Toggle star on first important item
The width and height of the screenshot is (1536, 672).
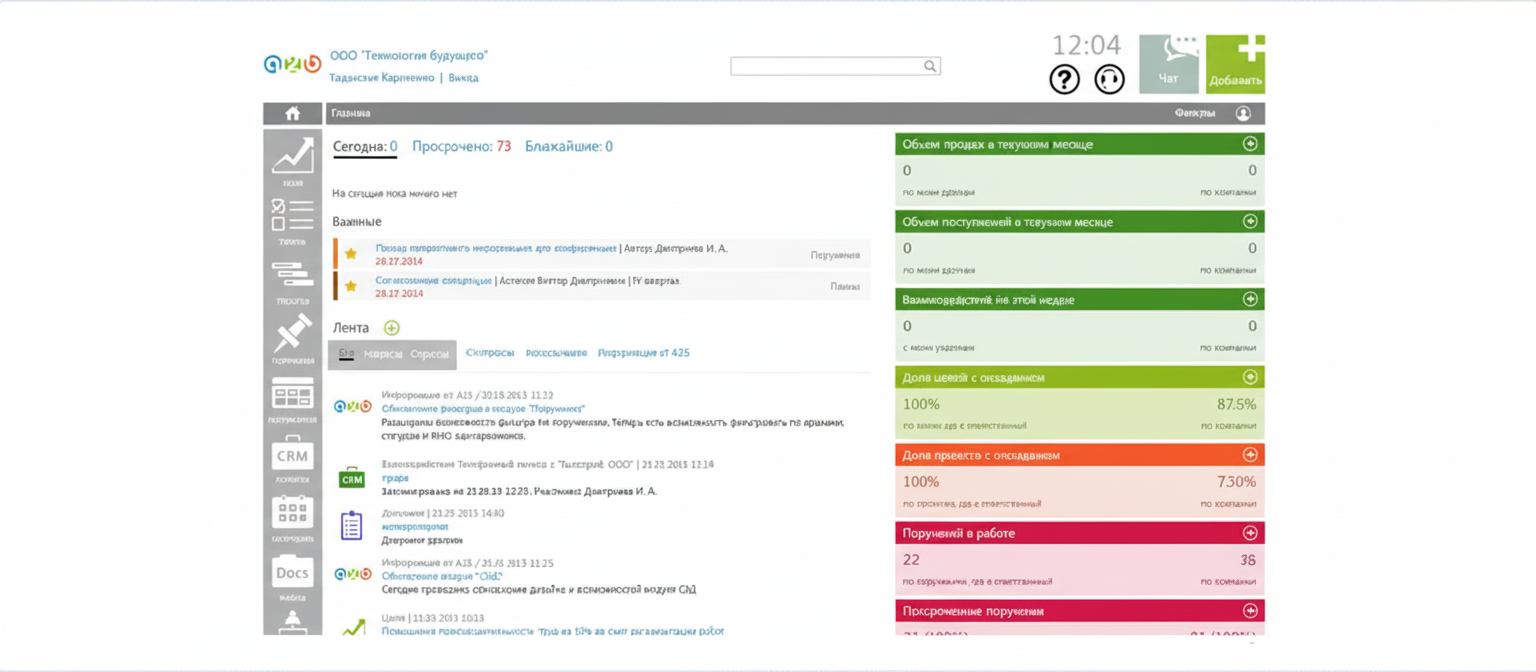(351, 254)
